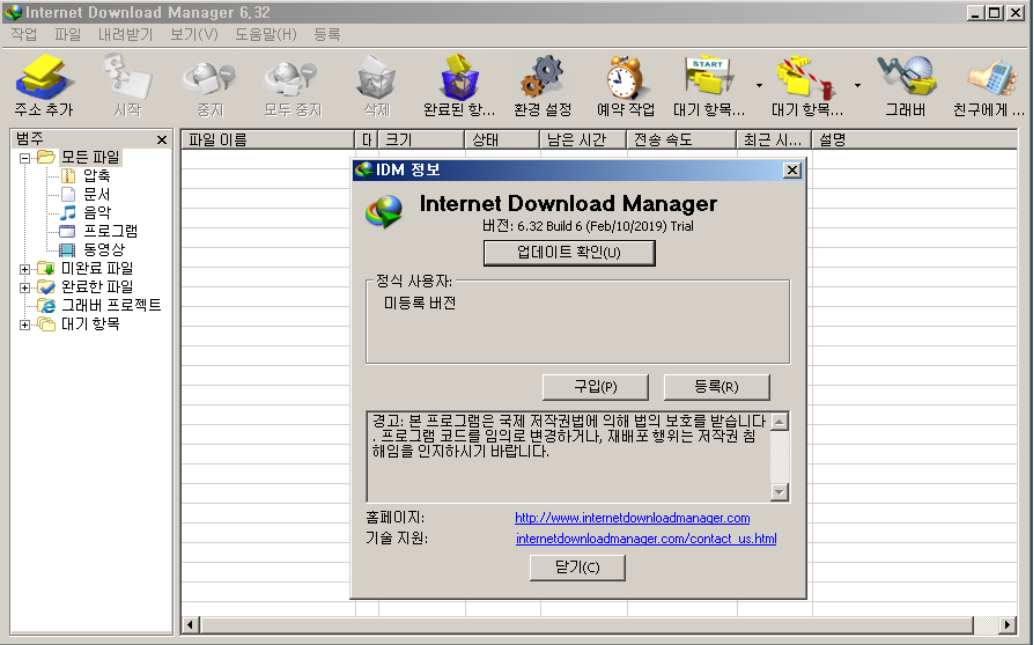Sort by 전송 속도 column header

point(681,140)
